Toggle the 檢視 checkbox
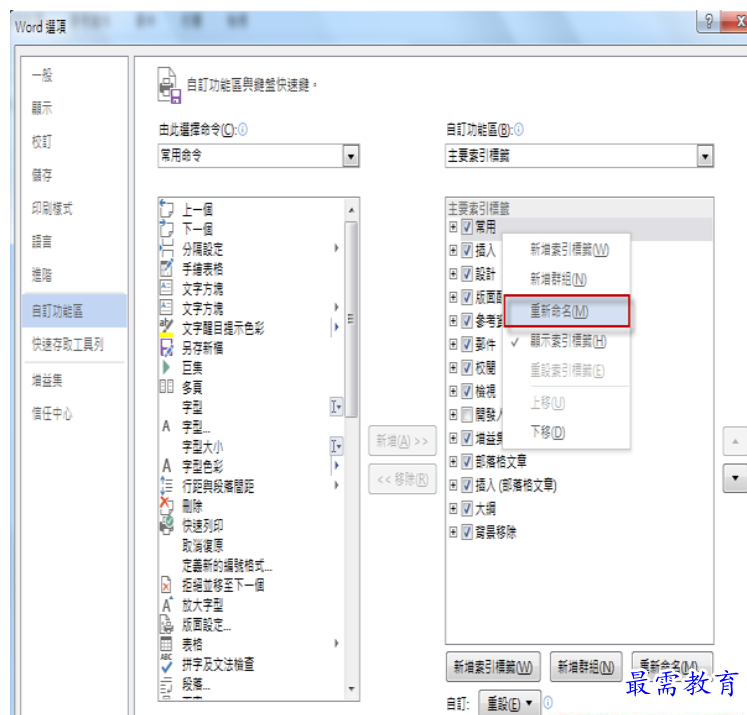This screenshot has width=747, height=715. [466, 391]
